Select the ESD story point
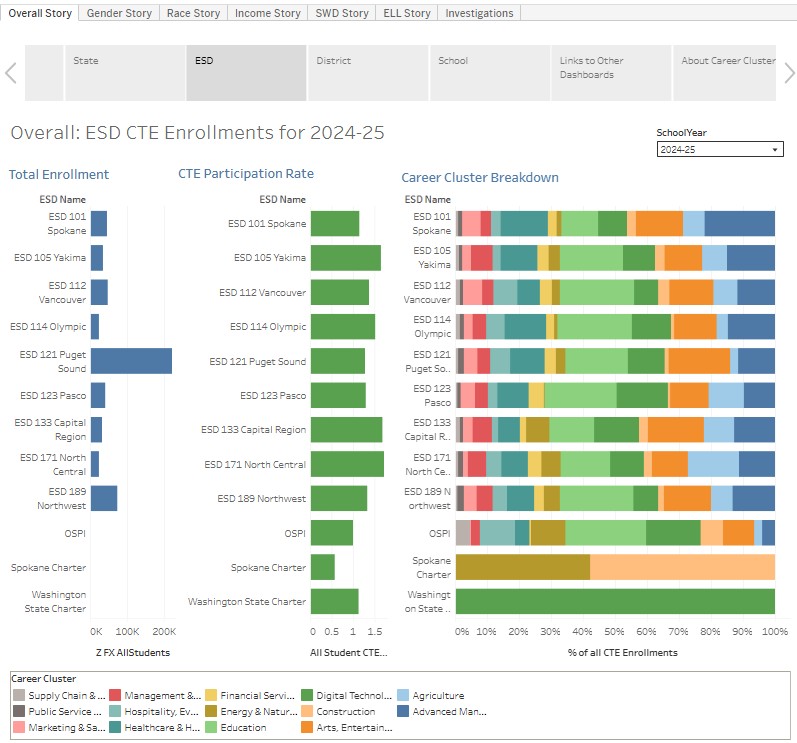 point(246,73)
